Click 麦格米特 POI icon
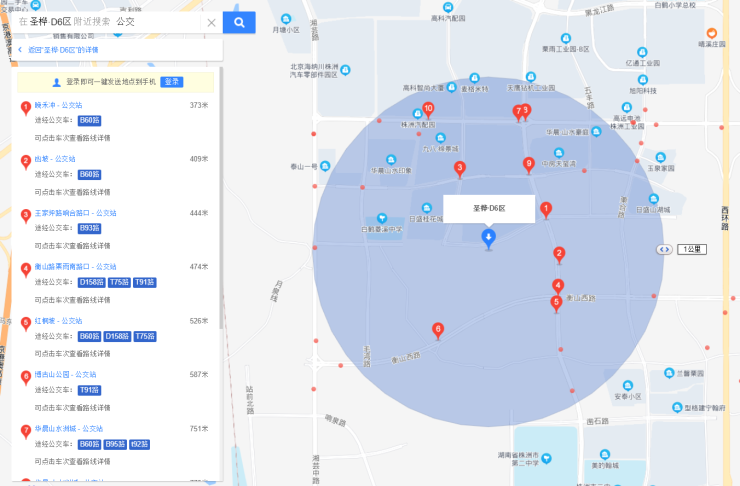This screenshot has width=740, height=486. pyautogui.click(x=475, y=78)
